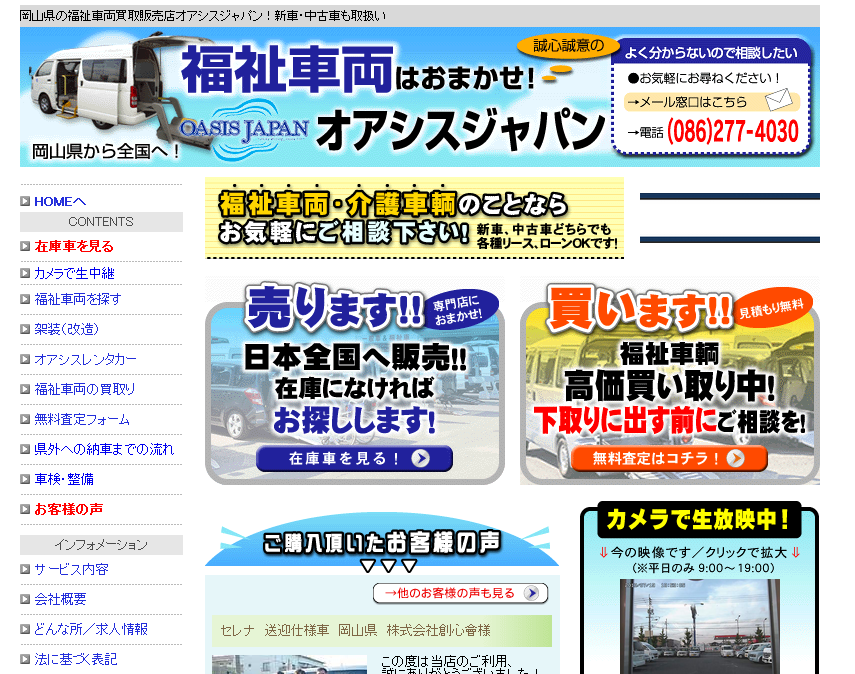The height and width of the screenshot is (674, 855).
Task: Click bullet icon beside どんな所/求人情報
Action: pyautogui.click(x=25, y=629)
